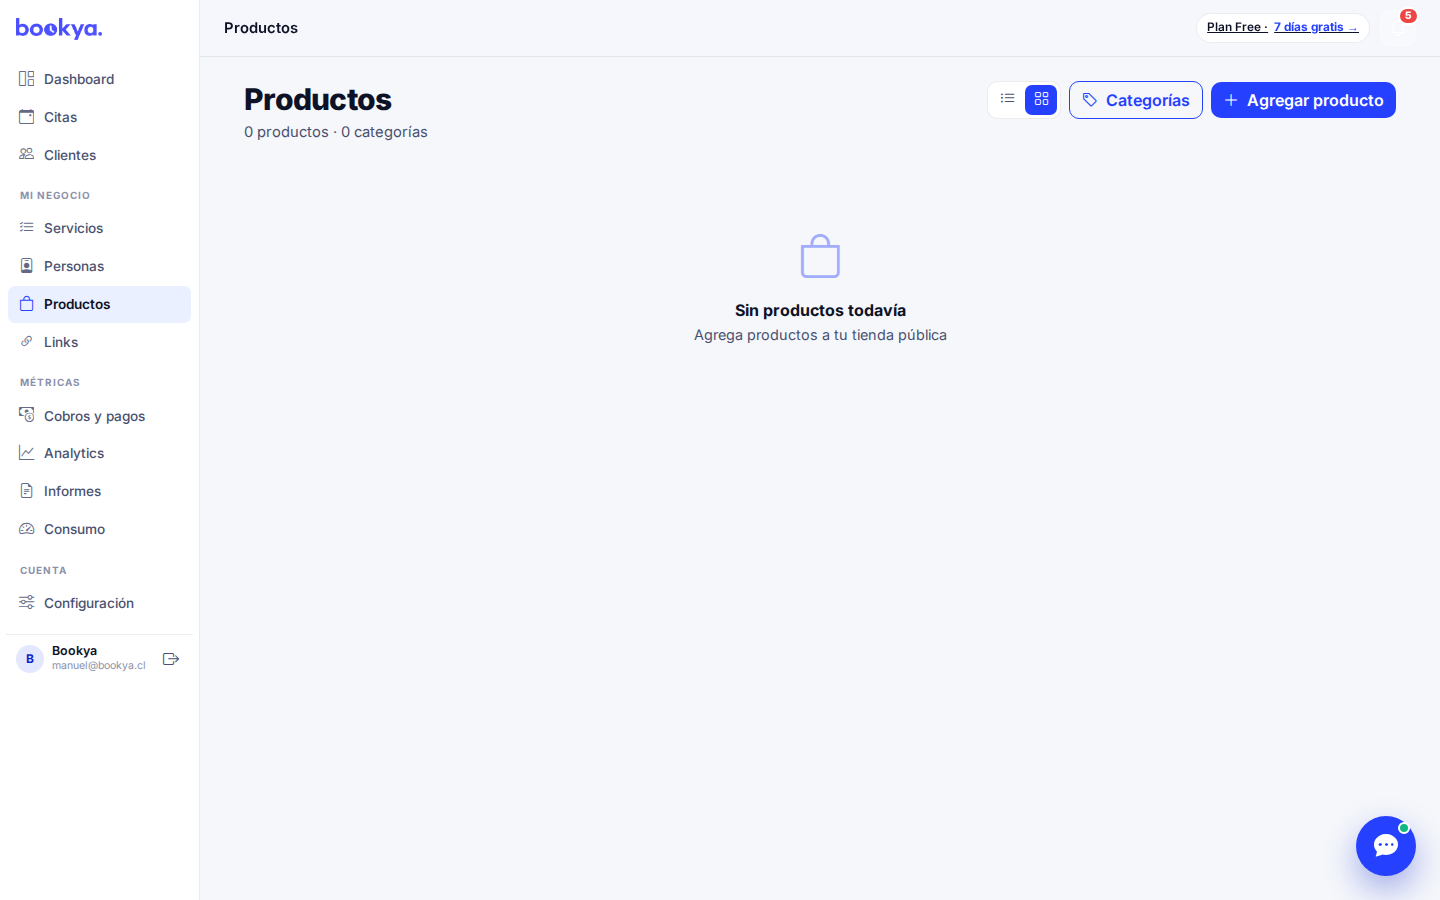
Task: Click Agregar producto button
Action: click(x=1303, y=100)
